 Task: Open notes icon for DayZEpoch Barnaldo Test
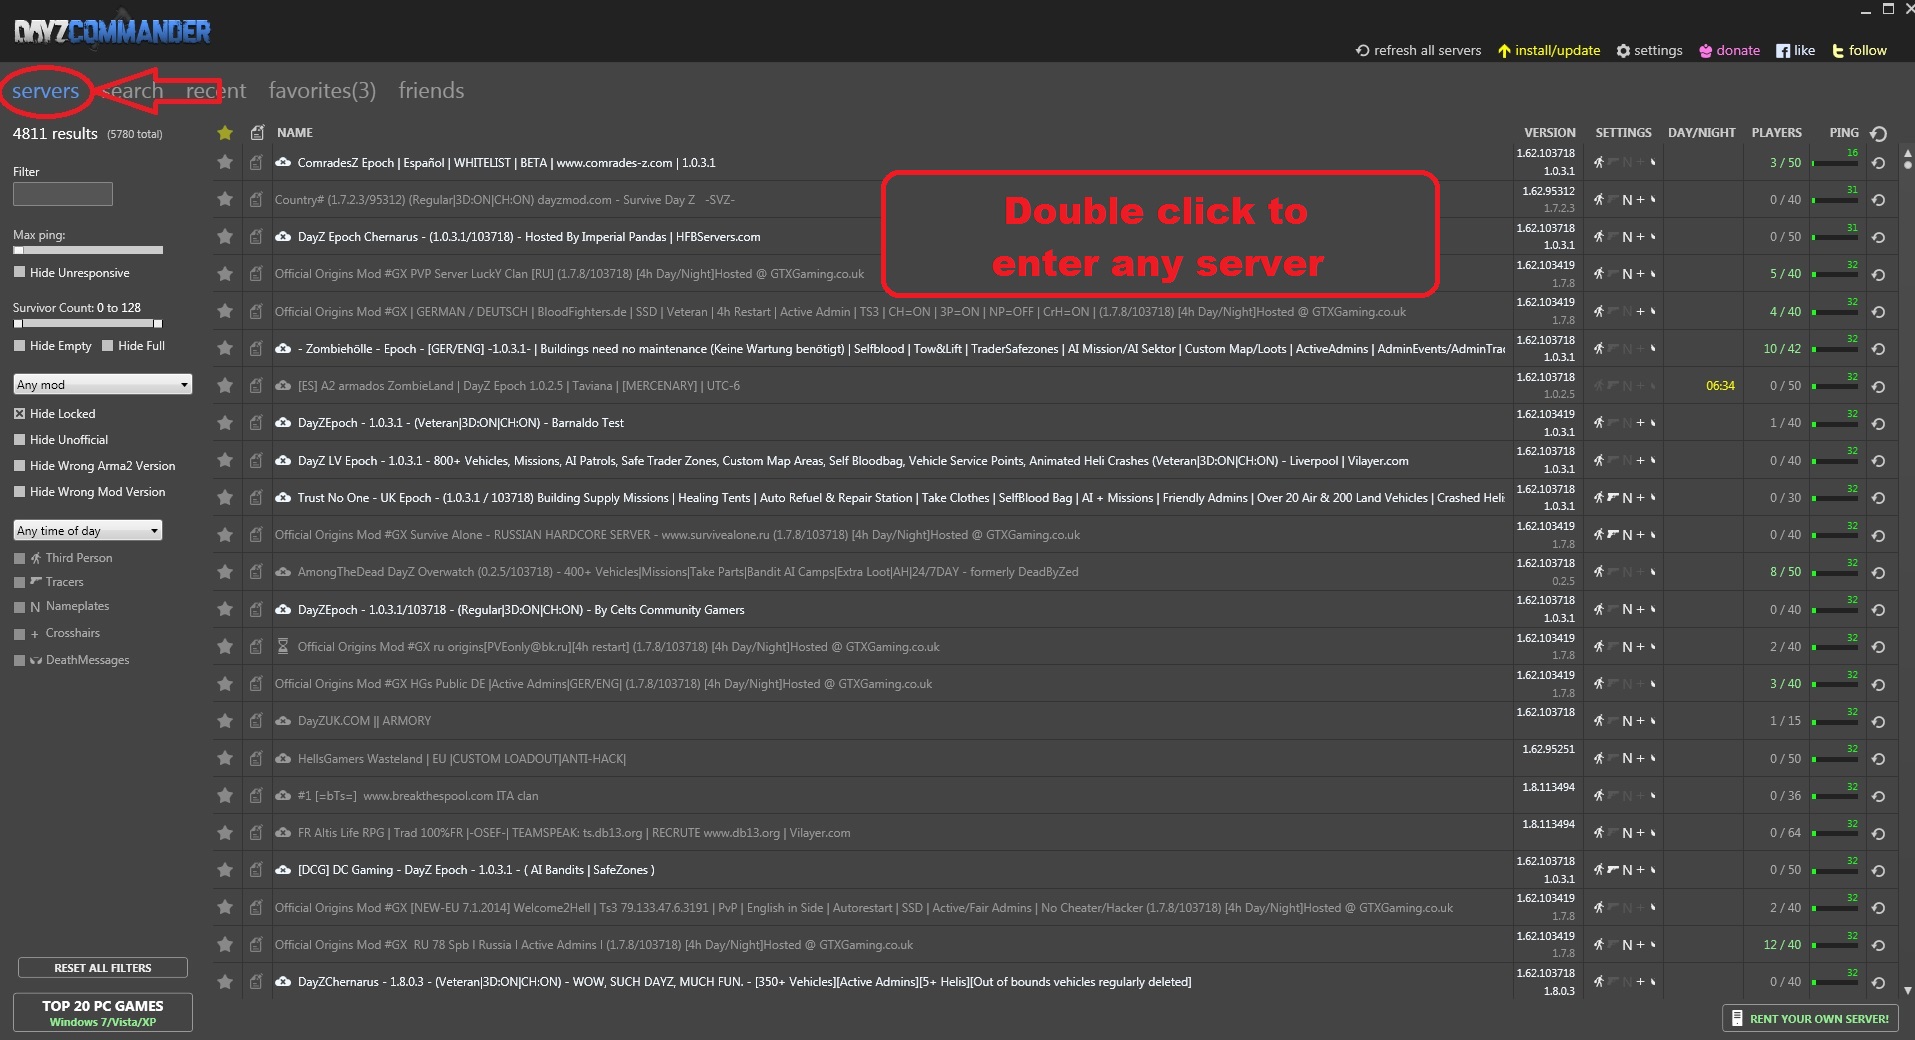257,423
